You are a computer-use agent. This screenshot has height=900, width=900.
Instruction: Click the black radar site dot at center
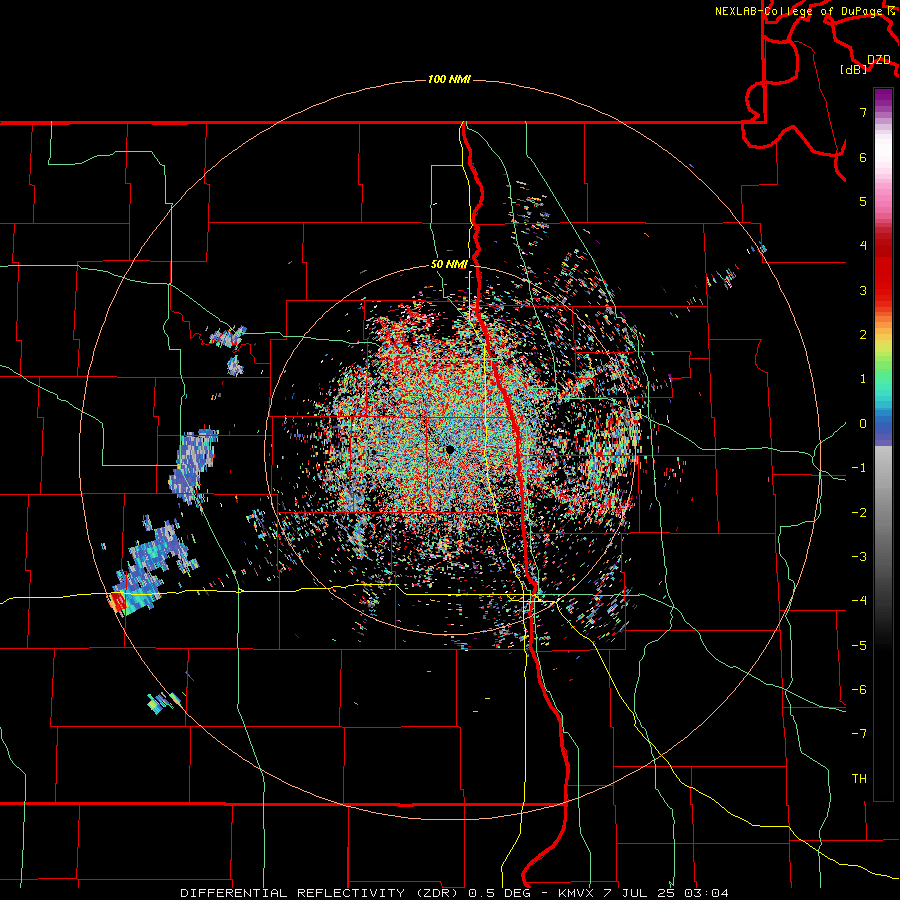point(450,449)
